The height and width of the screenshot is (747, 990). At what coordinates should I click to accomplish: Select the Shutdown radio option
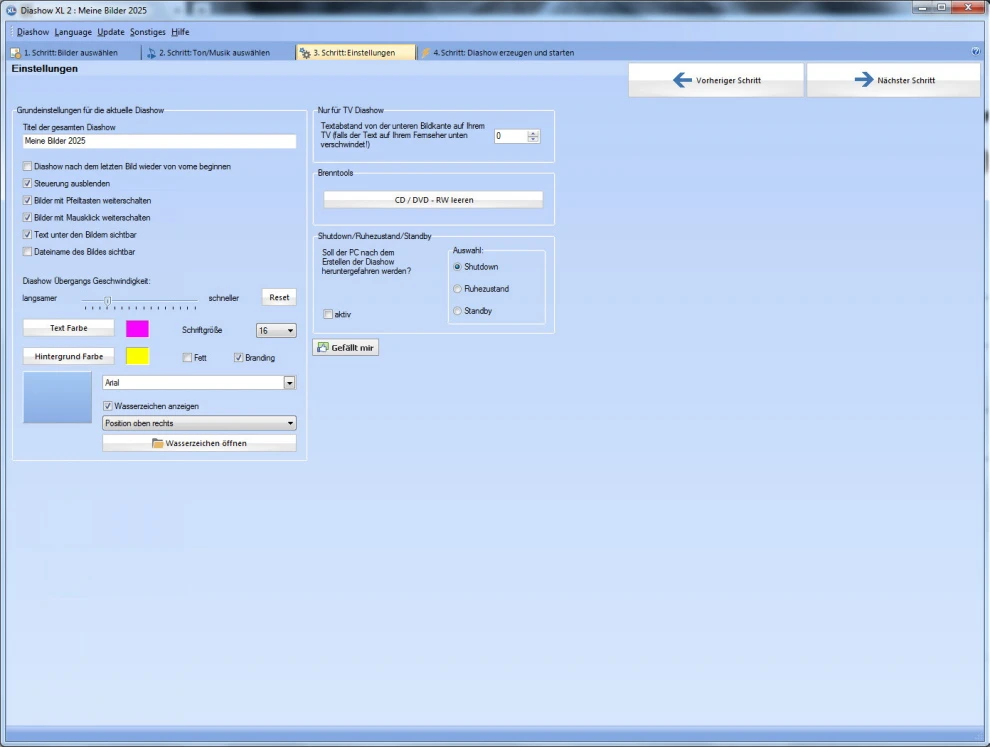click(457, 266)
